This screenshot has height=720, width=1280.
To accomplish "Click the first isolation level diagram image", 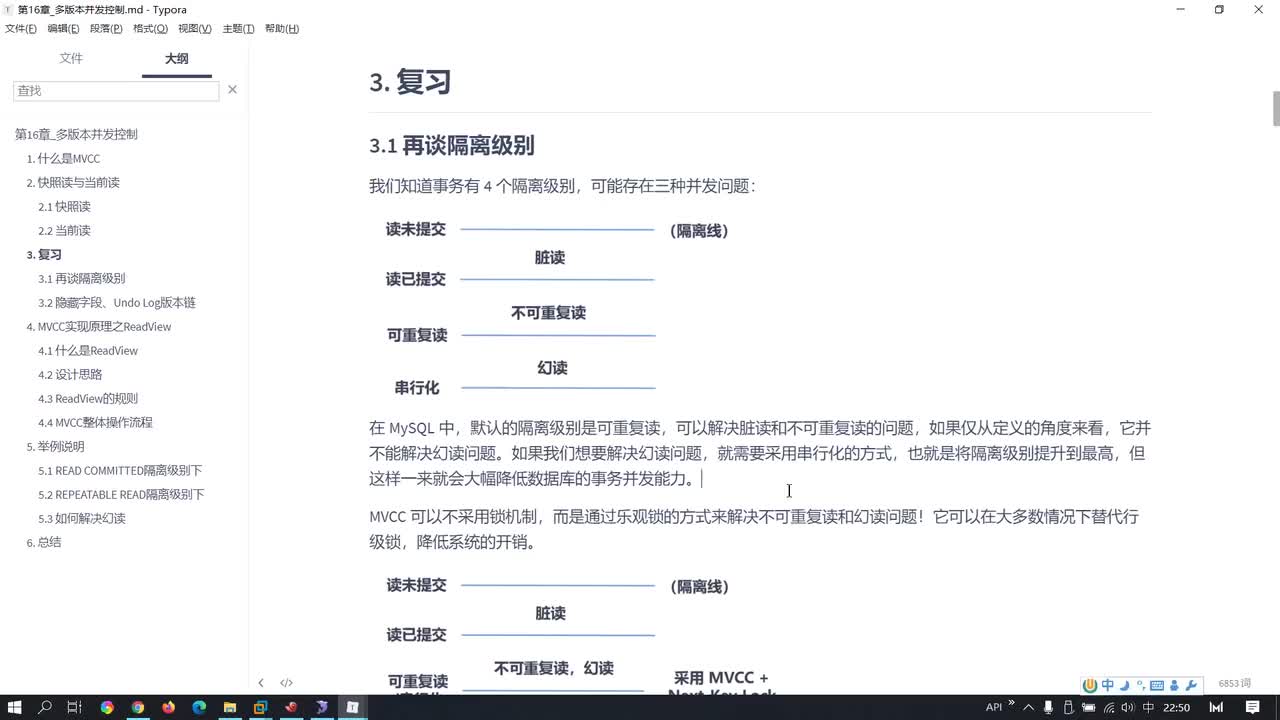I will [x=558, y=308].
